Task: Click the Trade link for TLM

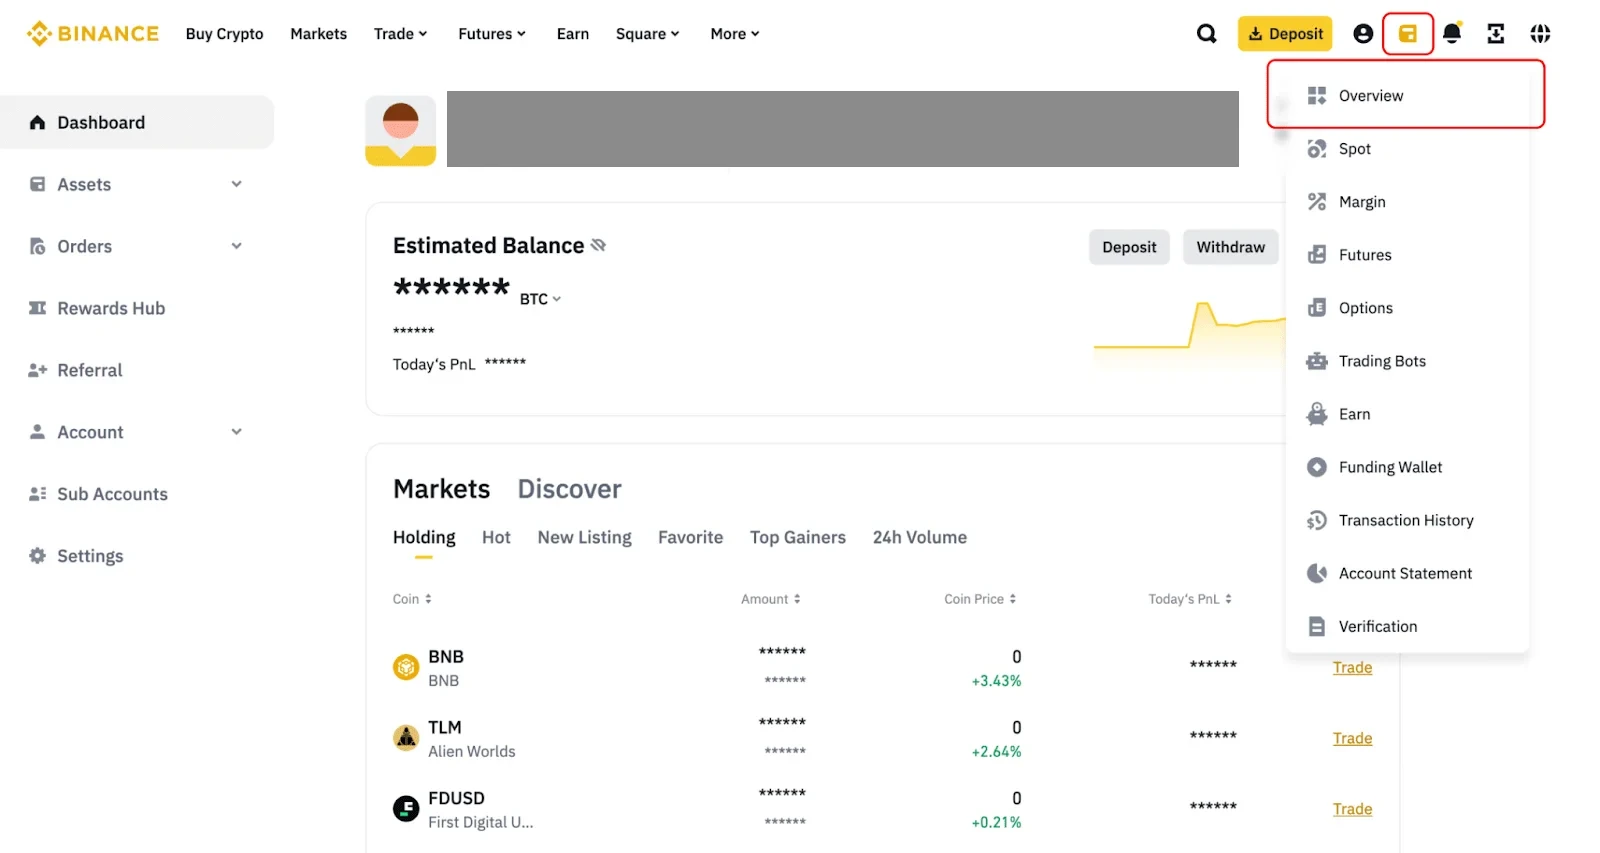Action: pyautogui.click(x=1352, y=738)
